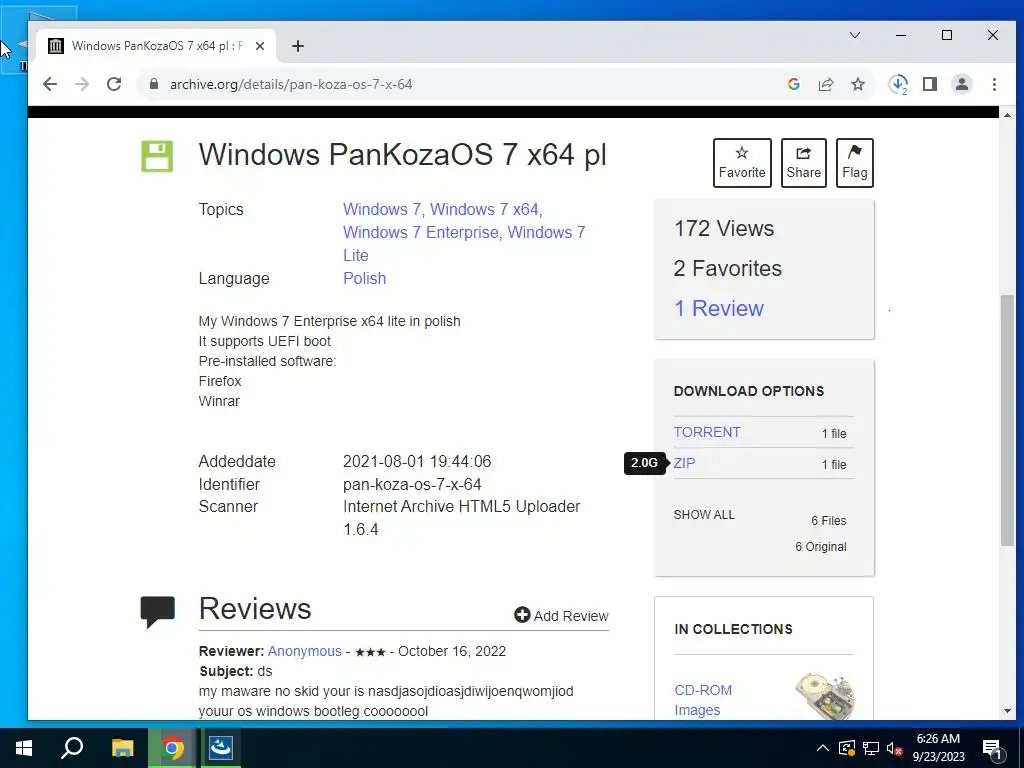Open the 1 Review link

[x=718, y=308]
